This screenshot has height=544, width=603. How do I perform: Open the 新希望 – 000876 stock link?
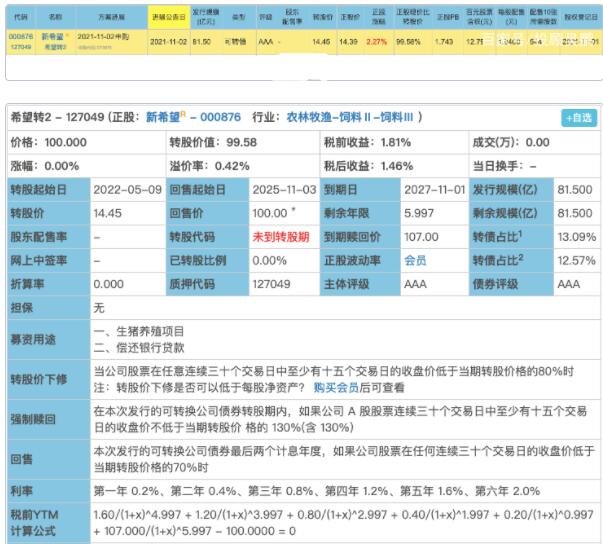tap(193, 117)
